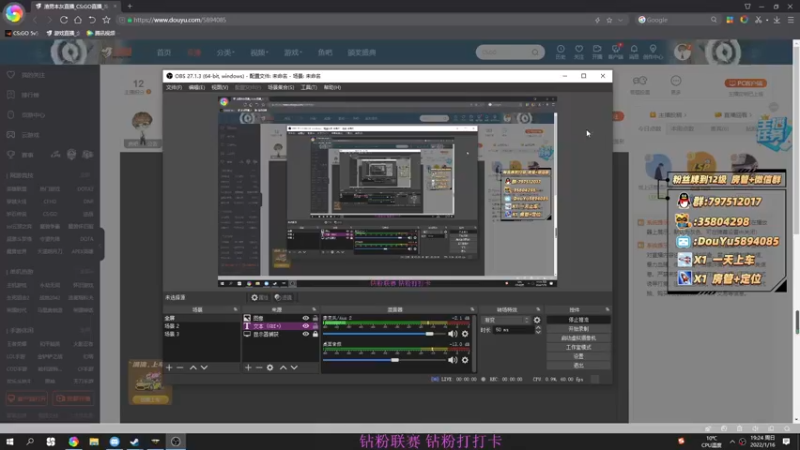800x450 pixels.
Task: Open the notification center in the system tray
Action: (787, 441)
